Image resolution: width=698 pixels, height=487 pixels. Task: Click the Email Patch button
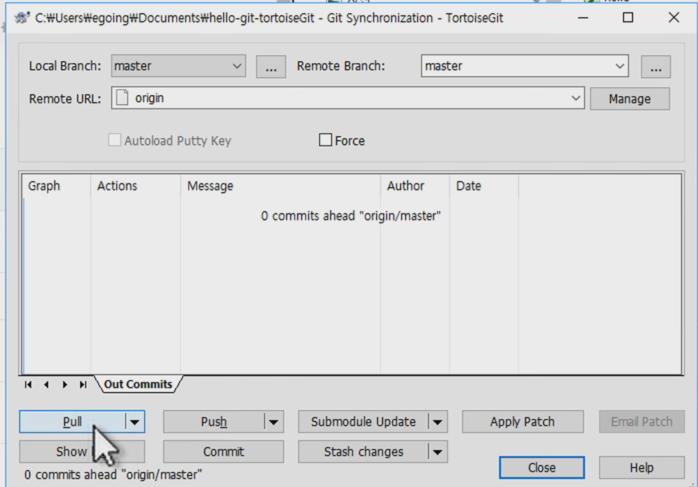641,422
